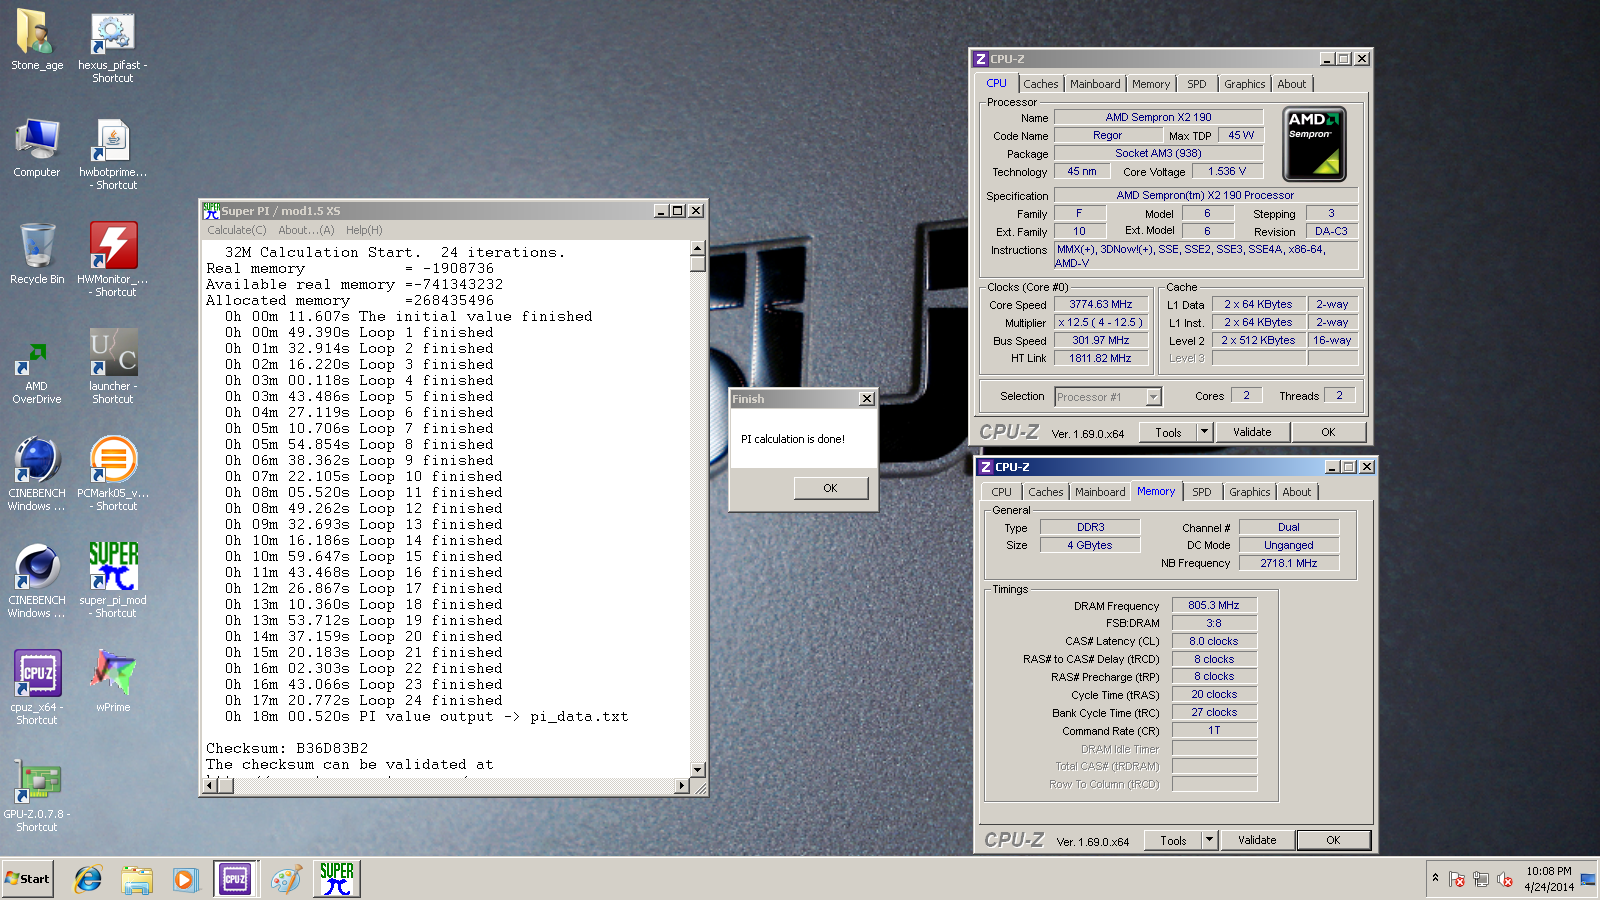Open Processor #1 selection dropdown
The height and width of the screenshot is (900, 1600).
tap(1153, 397)
